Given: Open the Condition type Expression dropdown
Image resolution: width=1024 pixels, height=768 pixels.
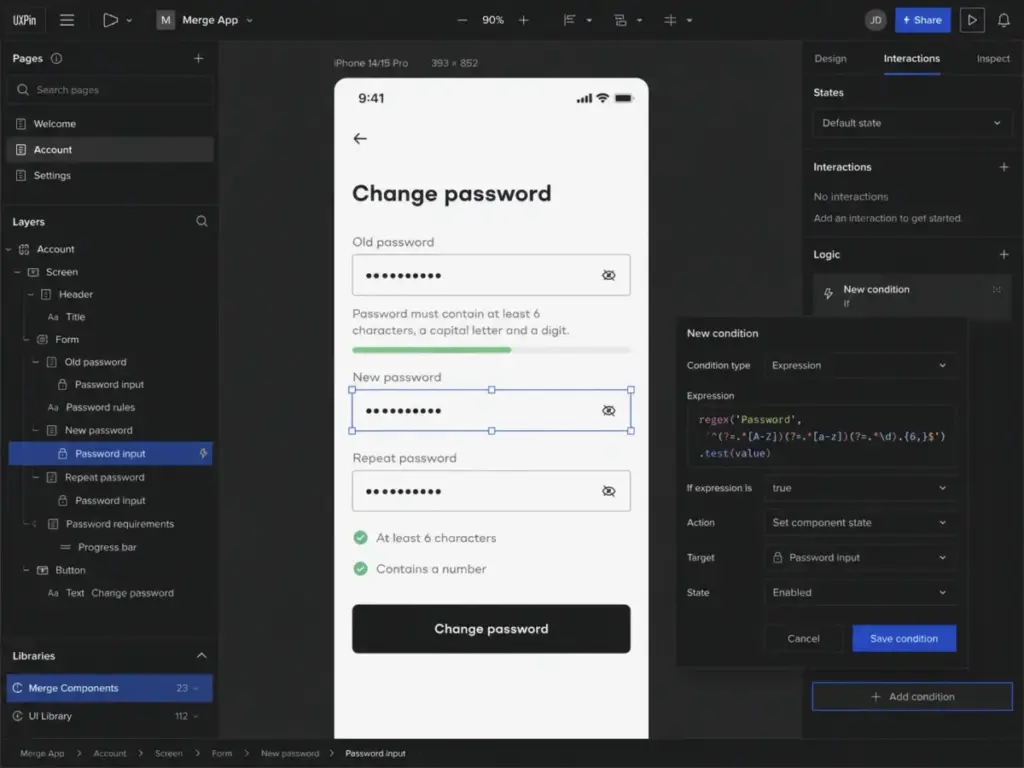Looking at the screenshot, I should click(x=859, y=366).
